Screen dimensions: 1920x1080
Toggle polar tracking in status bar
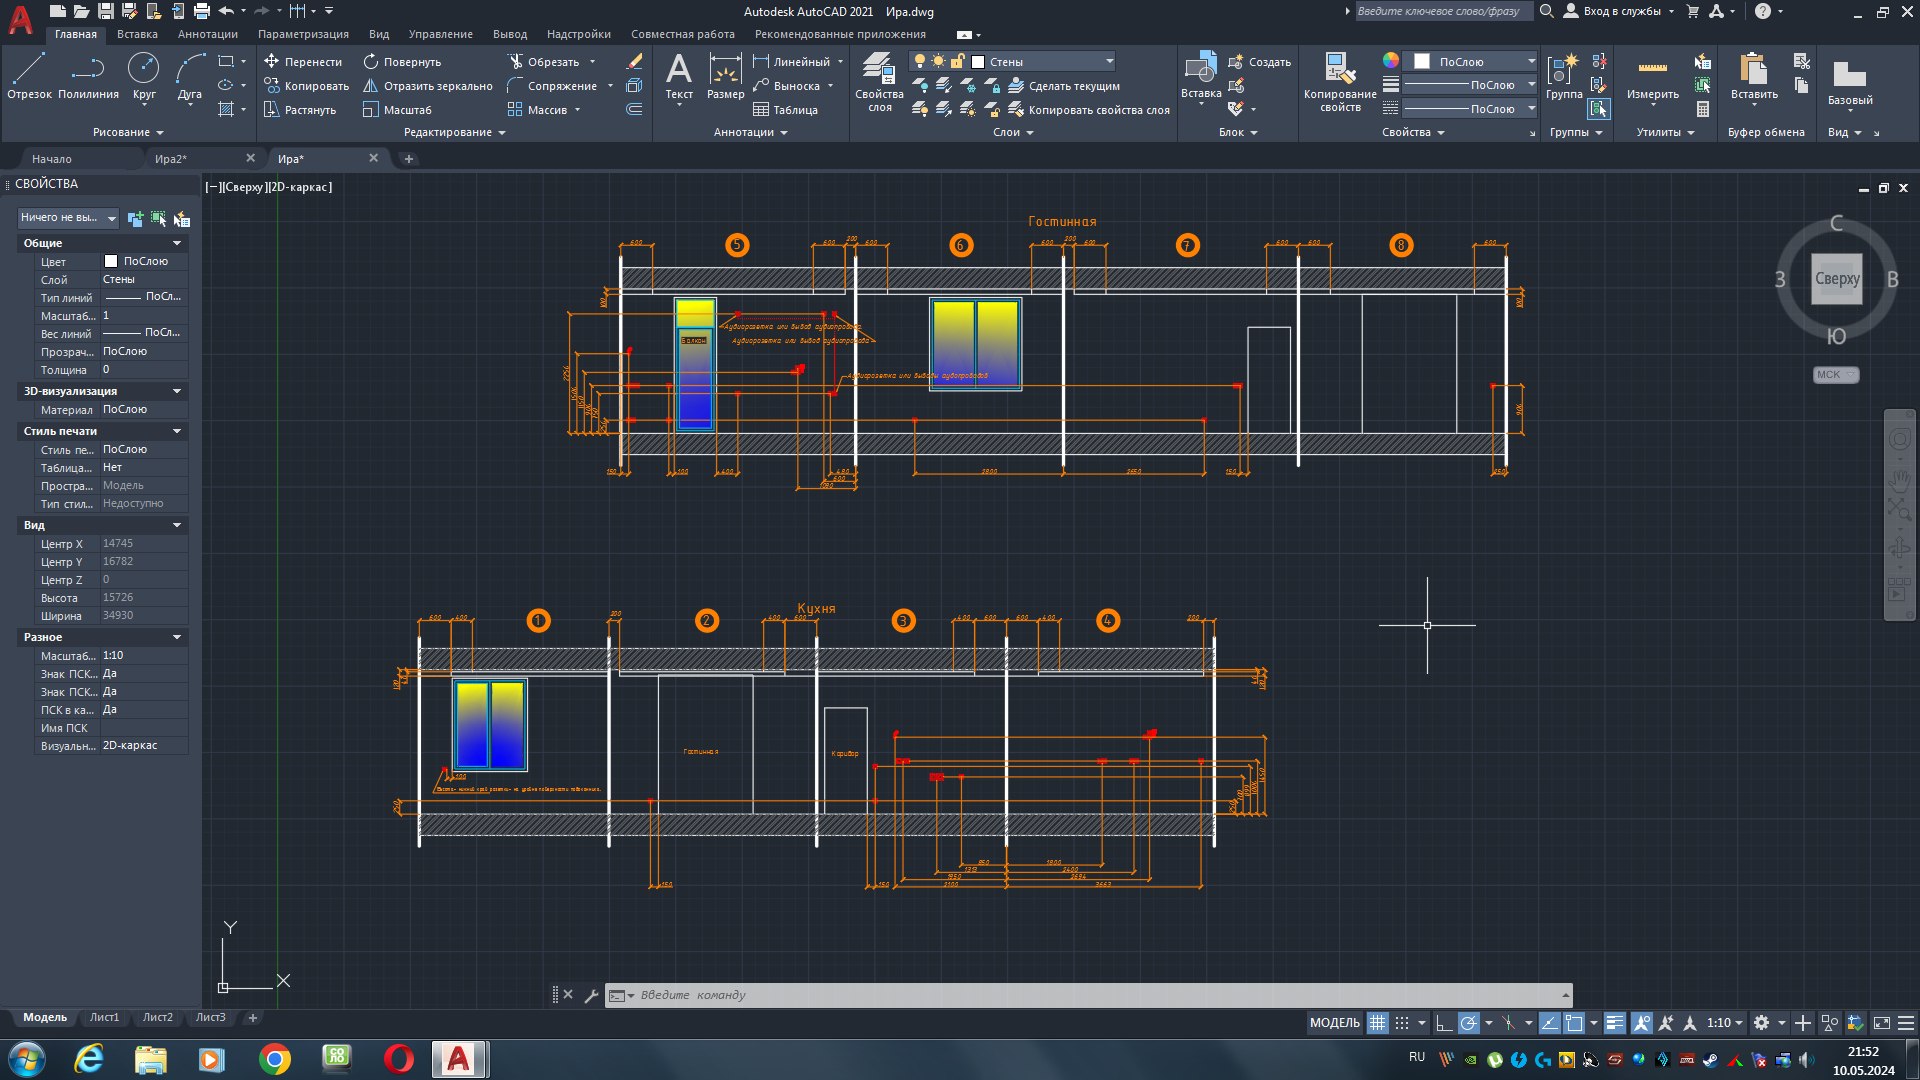[x=1468, y=1023]
